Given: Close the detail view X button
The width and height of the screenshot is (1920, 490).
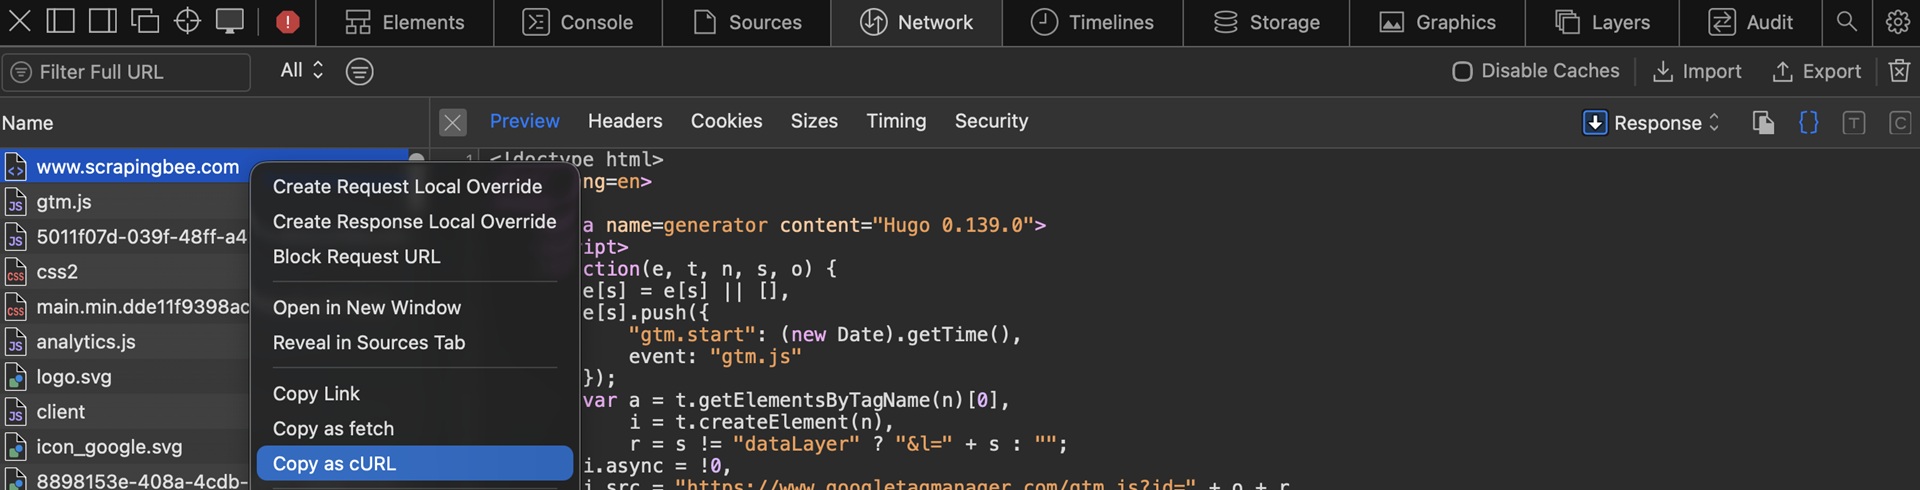Looking at the screenshot, I should point(453,122).
